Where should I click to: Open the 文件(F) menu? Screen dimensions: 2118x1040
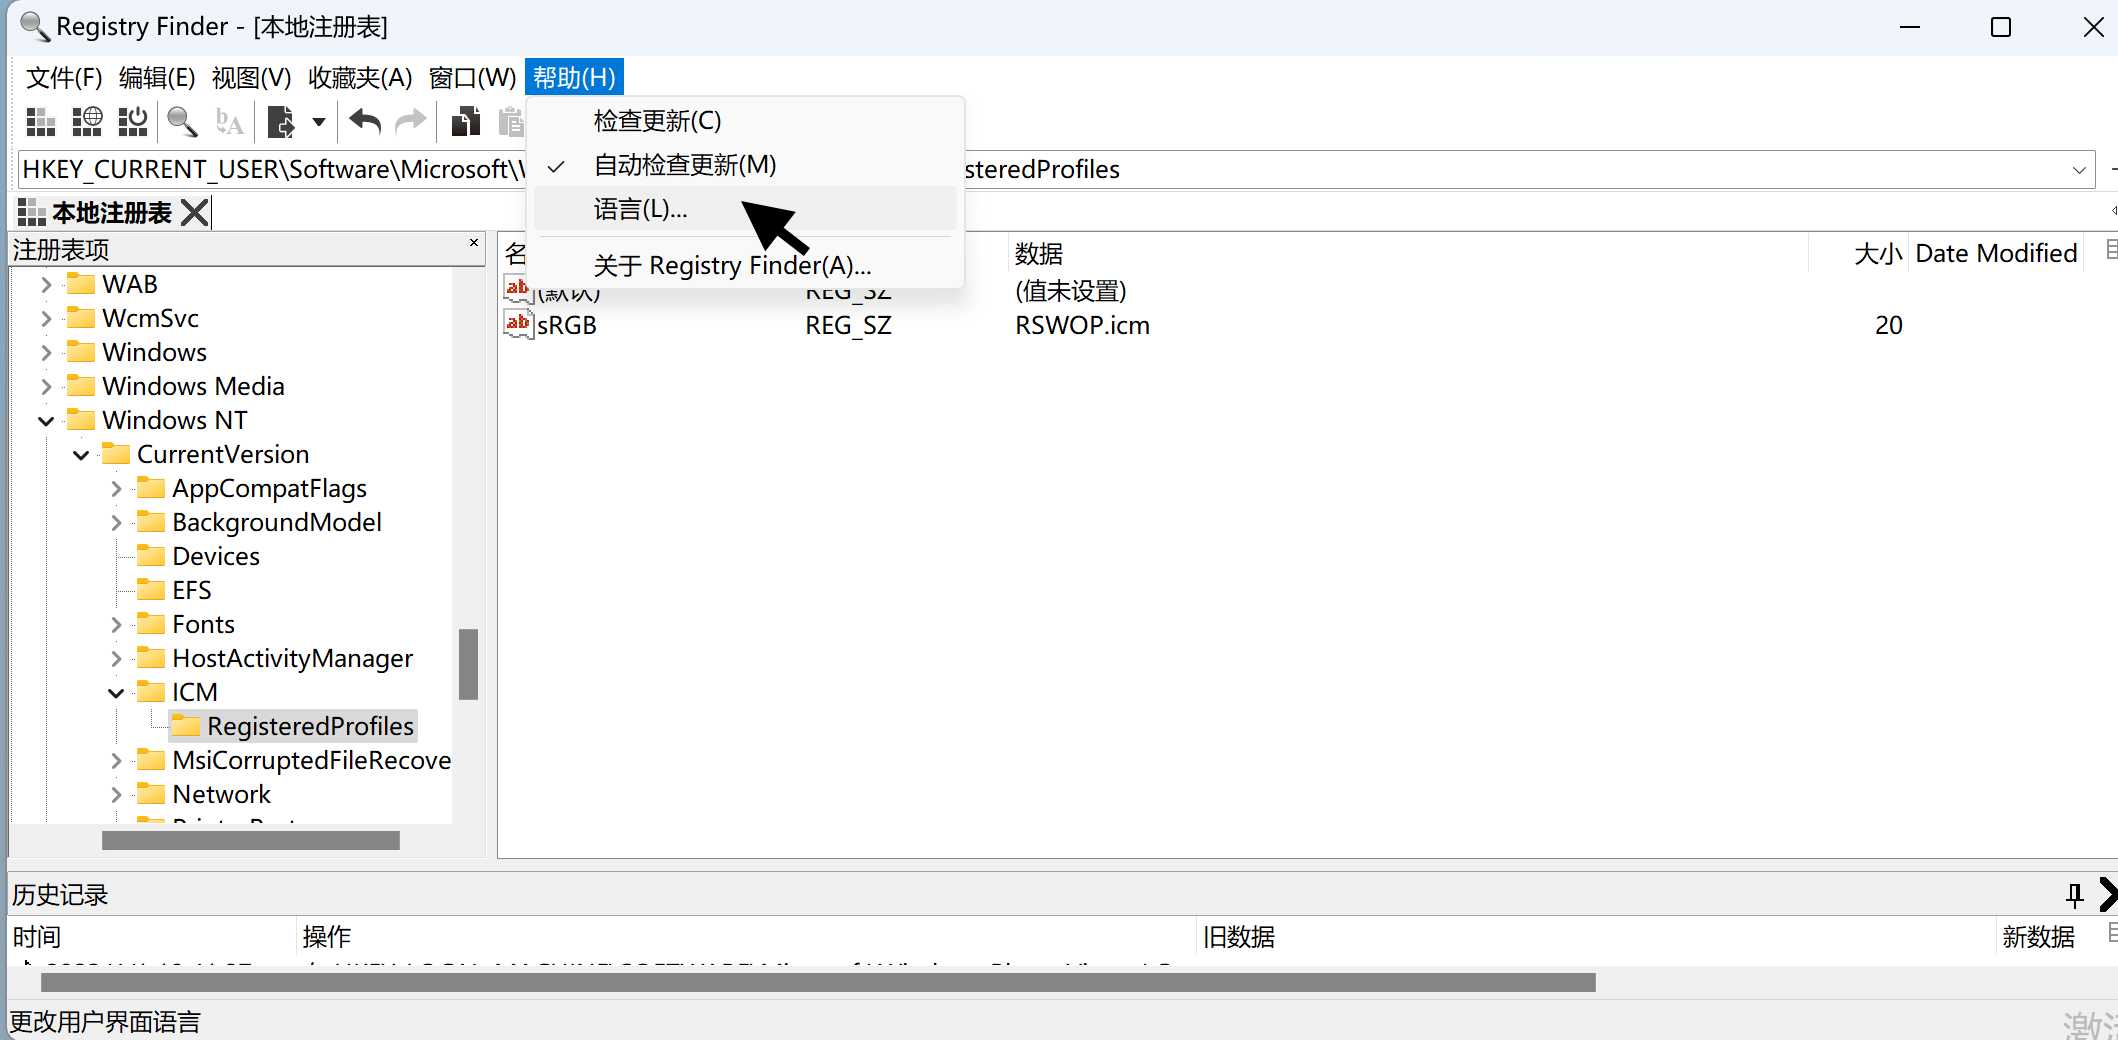64,77
